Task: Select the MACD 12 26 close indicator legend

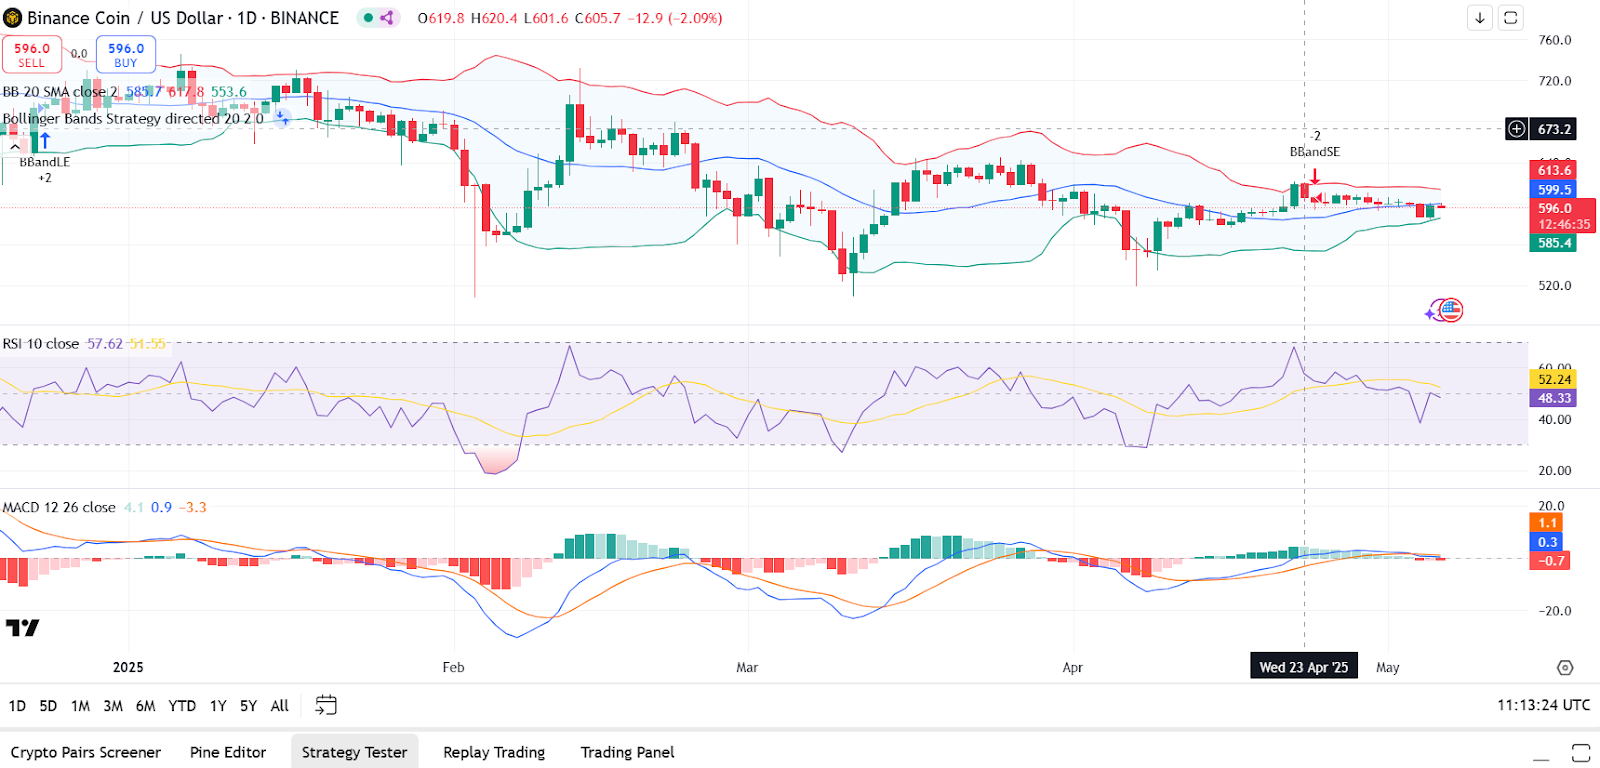Action: (x=59, y=508)
